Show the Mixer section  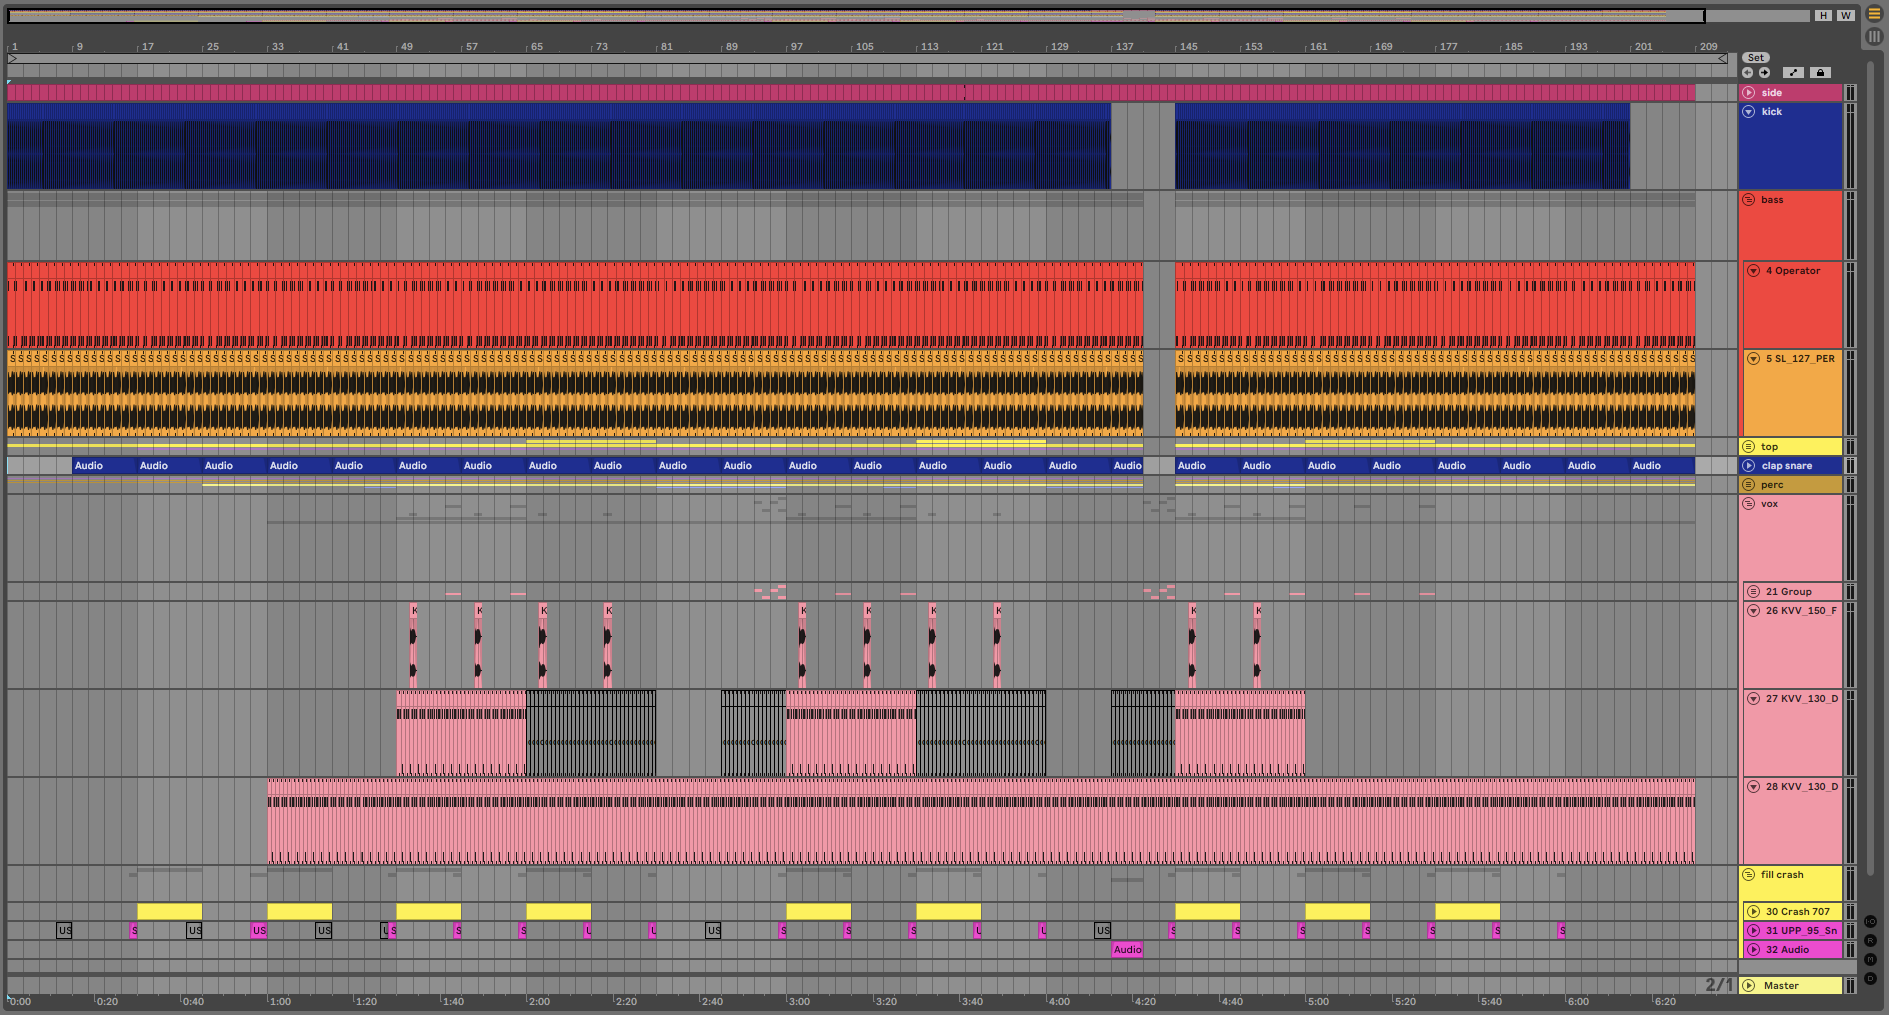coord(1871,959)
